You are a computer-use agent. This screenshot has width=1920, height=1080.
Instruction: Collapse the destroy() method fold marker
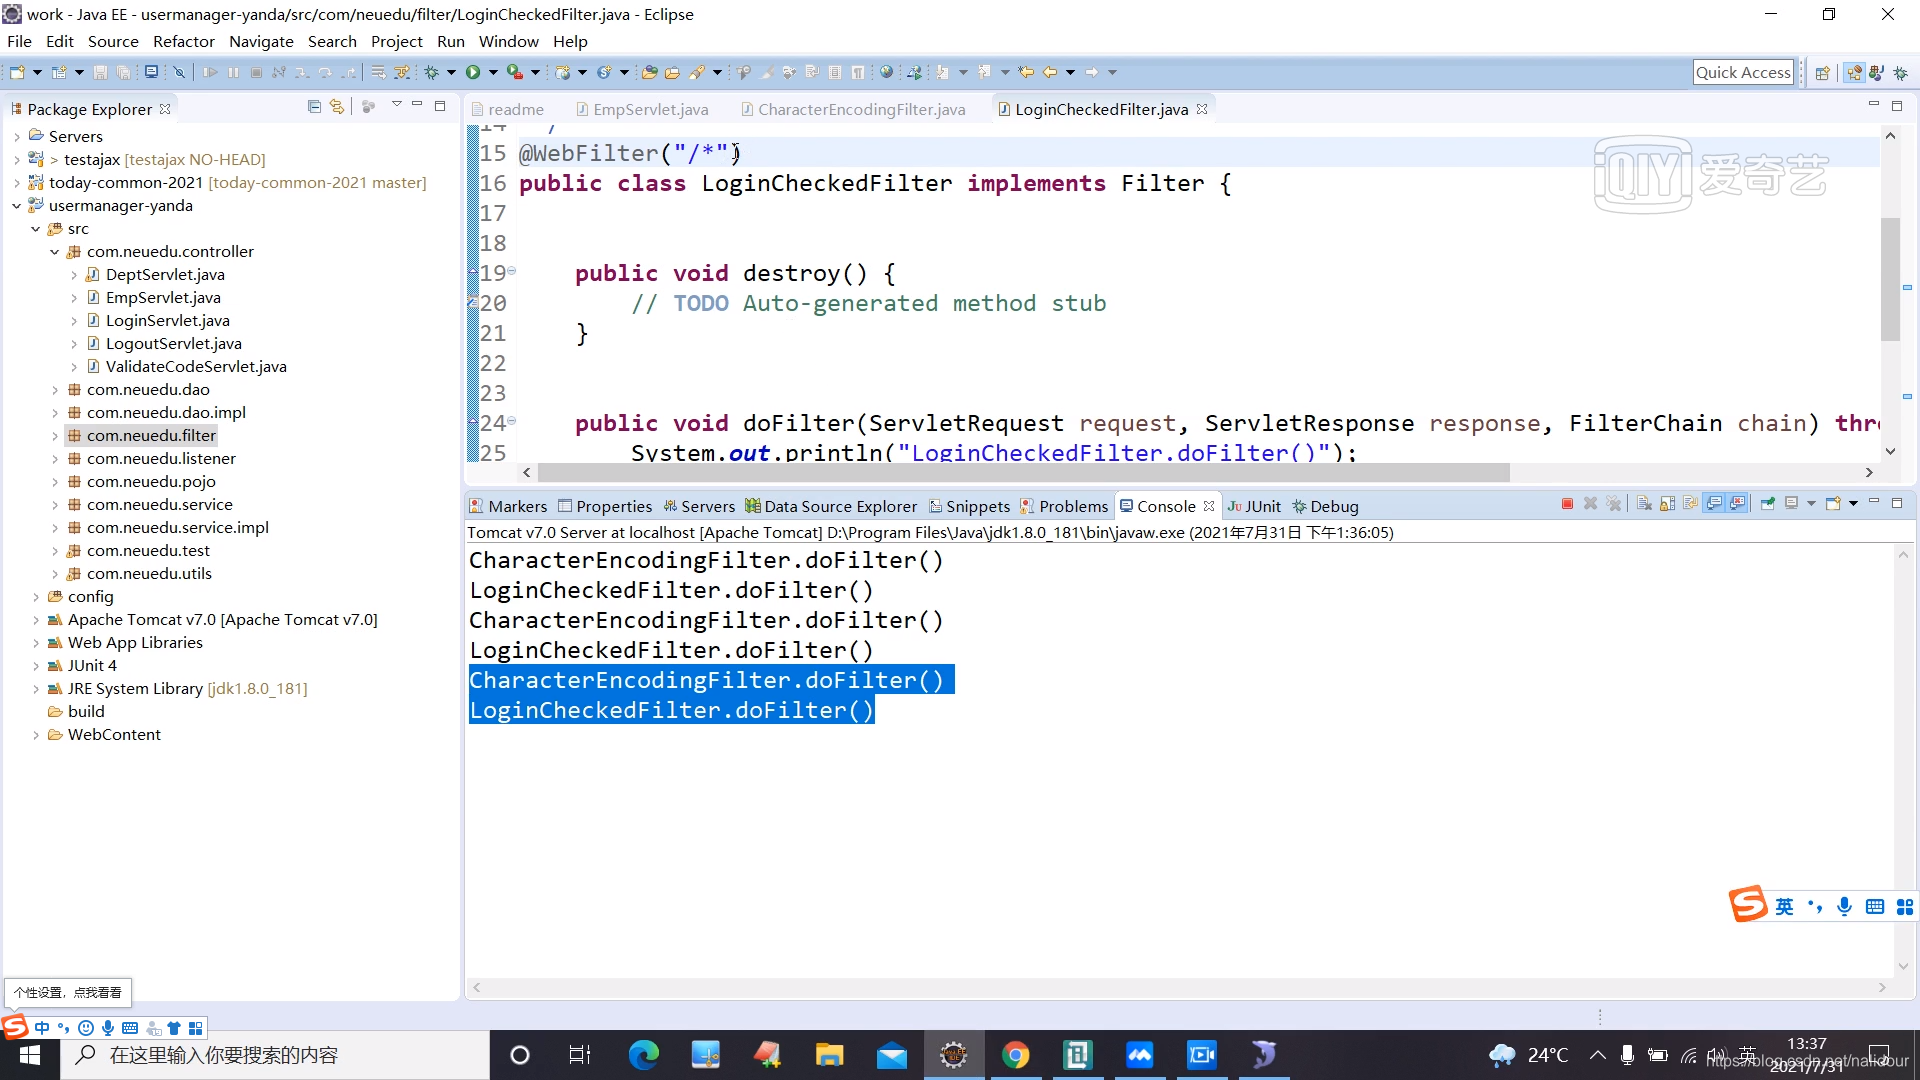[512, 271]
